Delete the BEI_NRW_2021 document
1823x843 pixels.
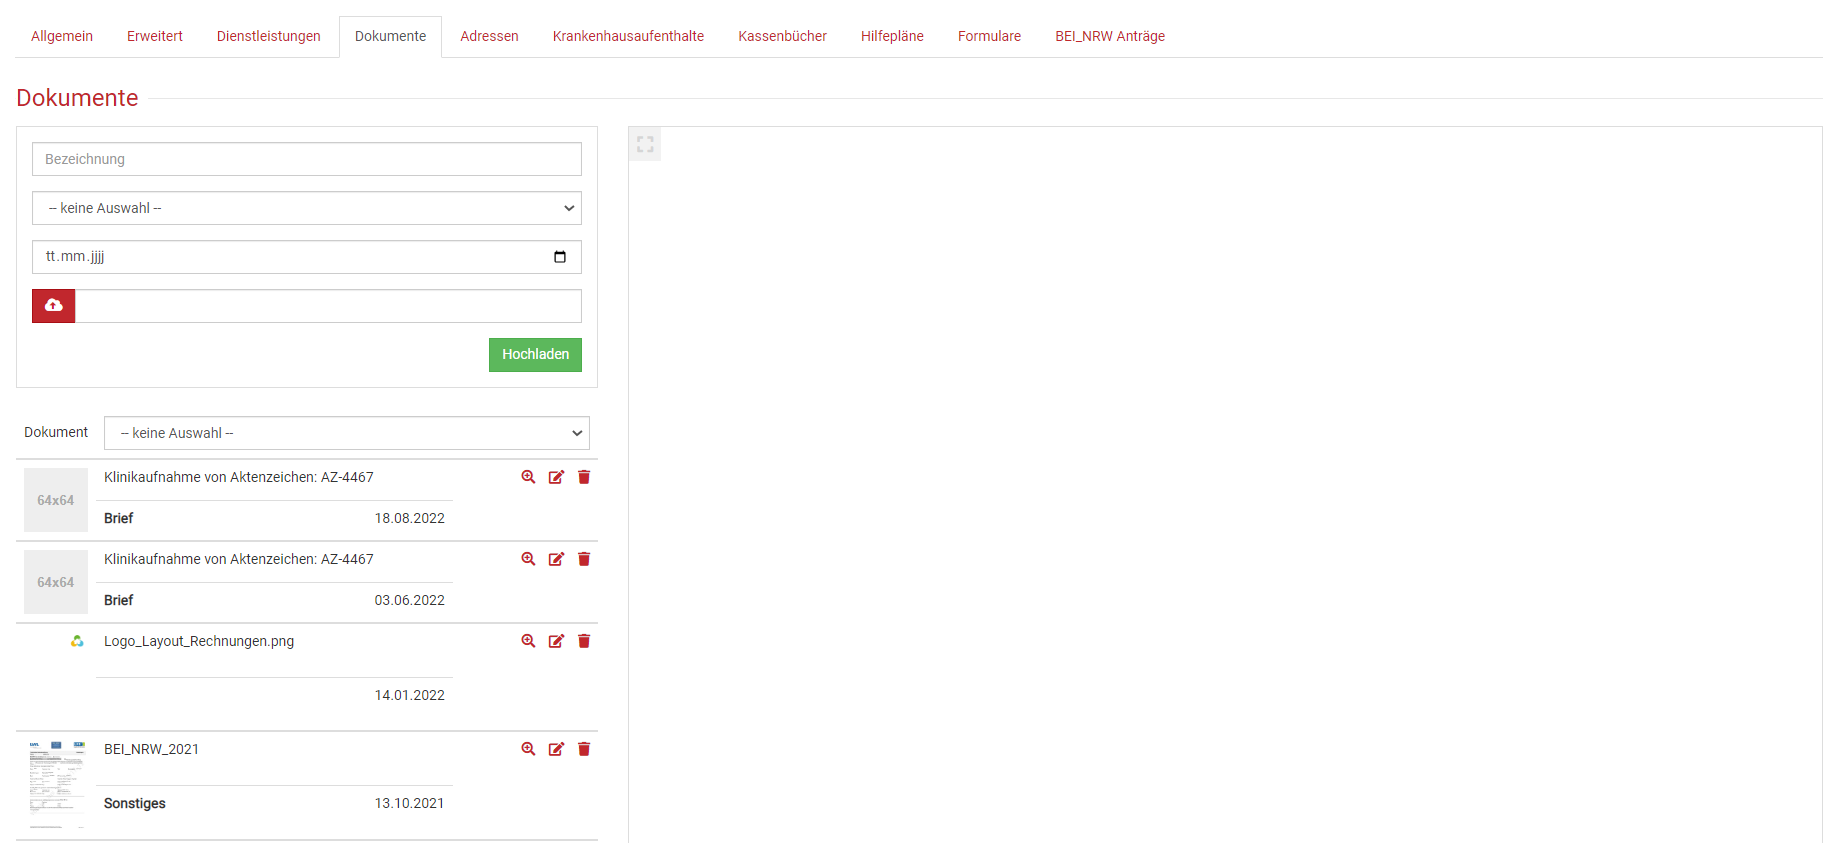(x=584, y=749)
